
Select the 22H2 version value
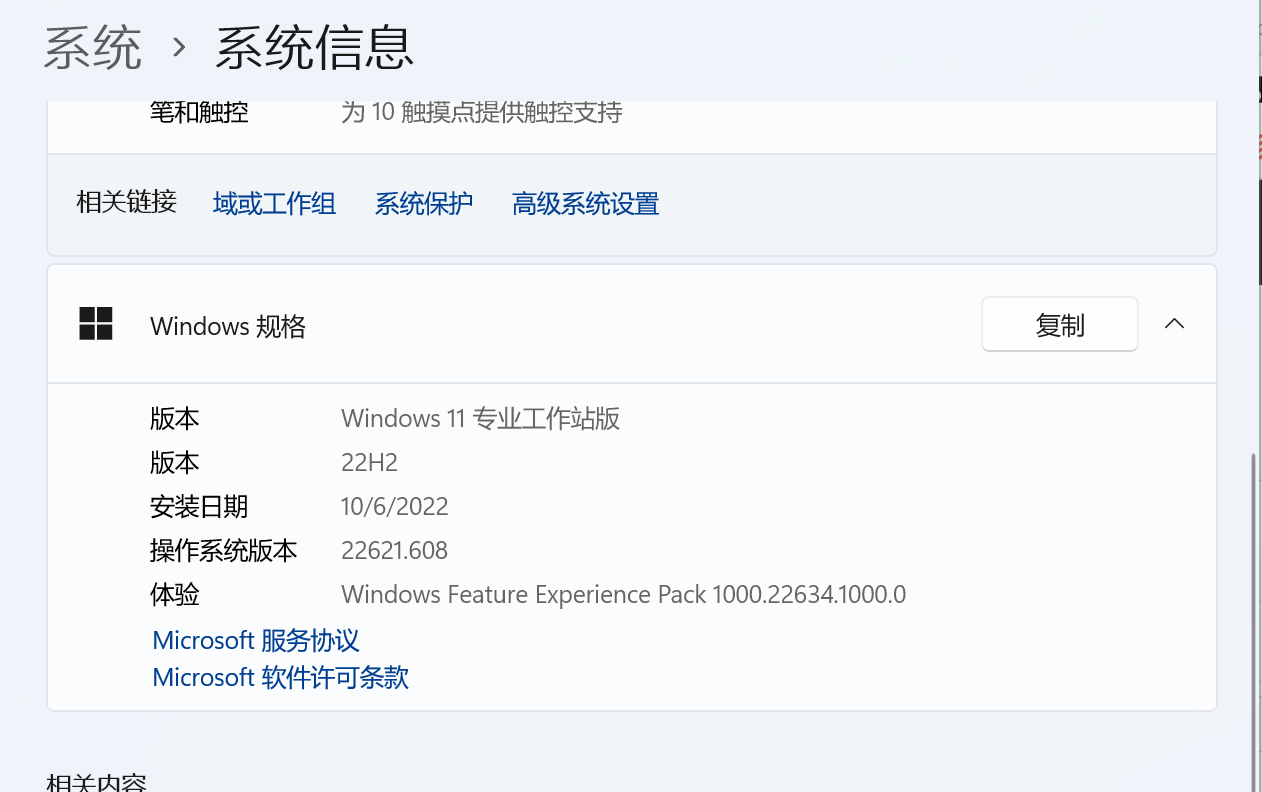370,462
